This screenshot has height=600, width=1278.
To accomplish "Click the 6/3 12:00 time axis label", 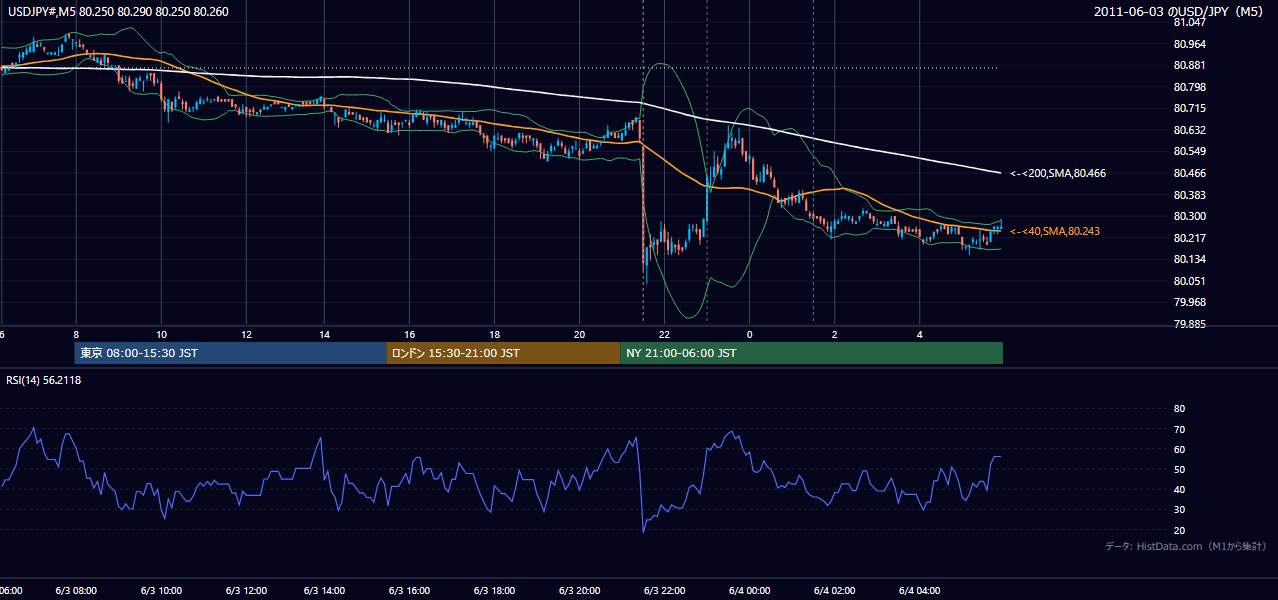I will (246, 590).
